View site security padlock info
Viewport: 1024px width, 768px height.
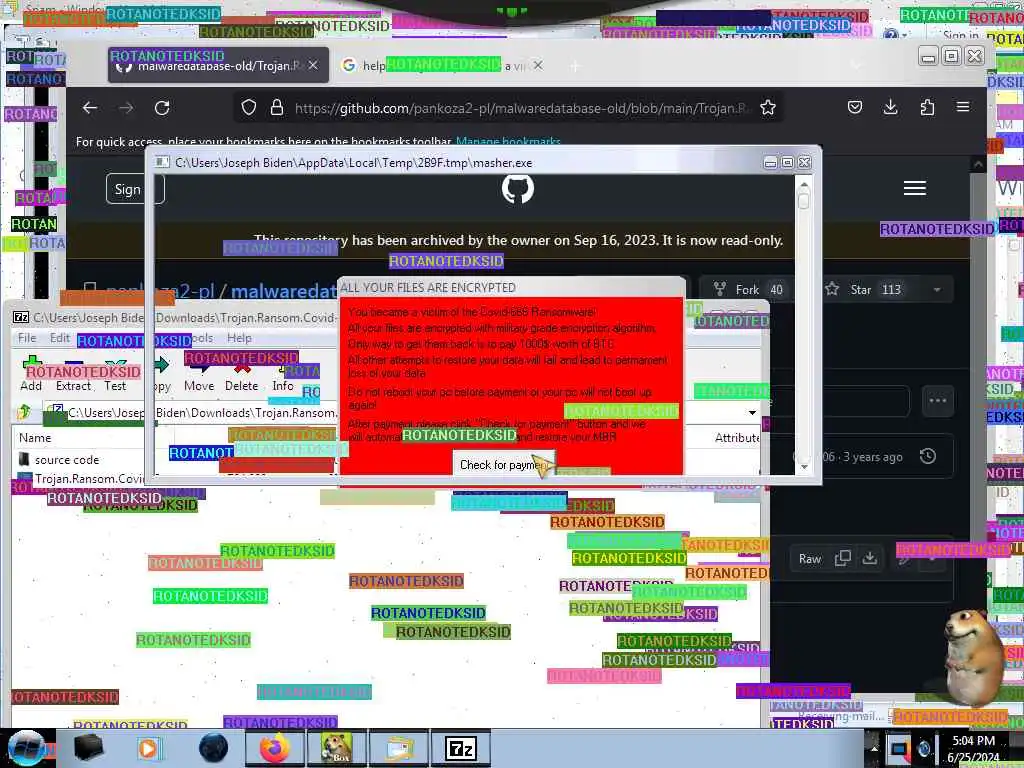[x=277, y=108]
